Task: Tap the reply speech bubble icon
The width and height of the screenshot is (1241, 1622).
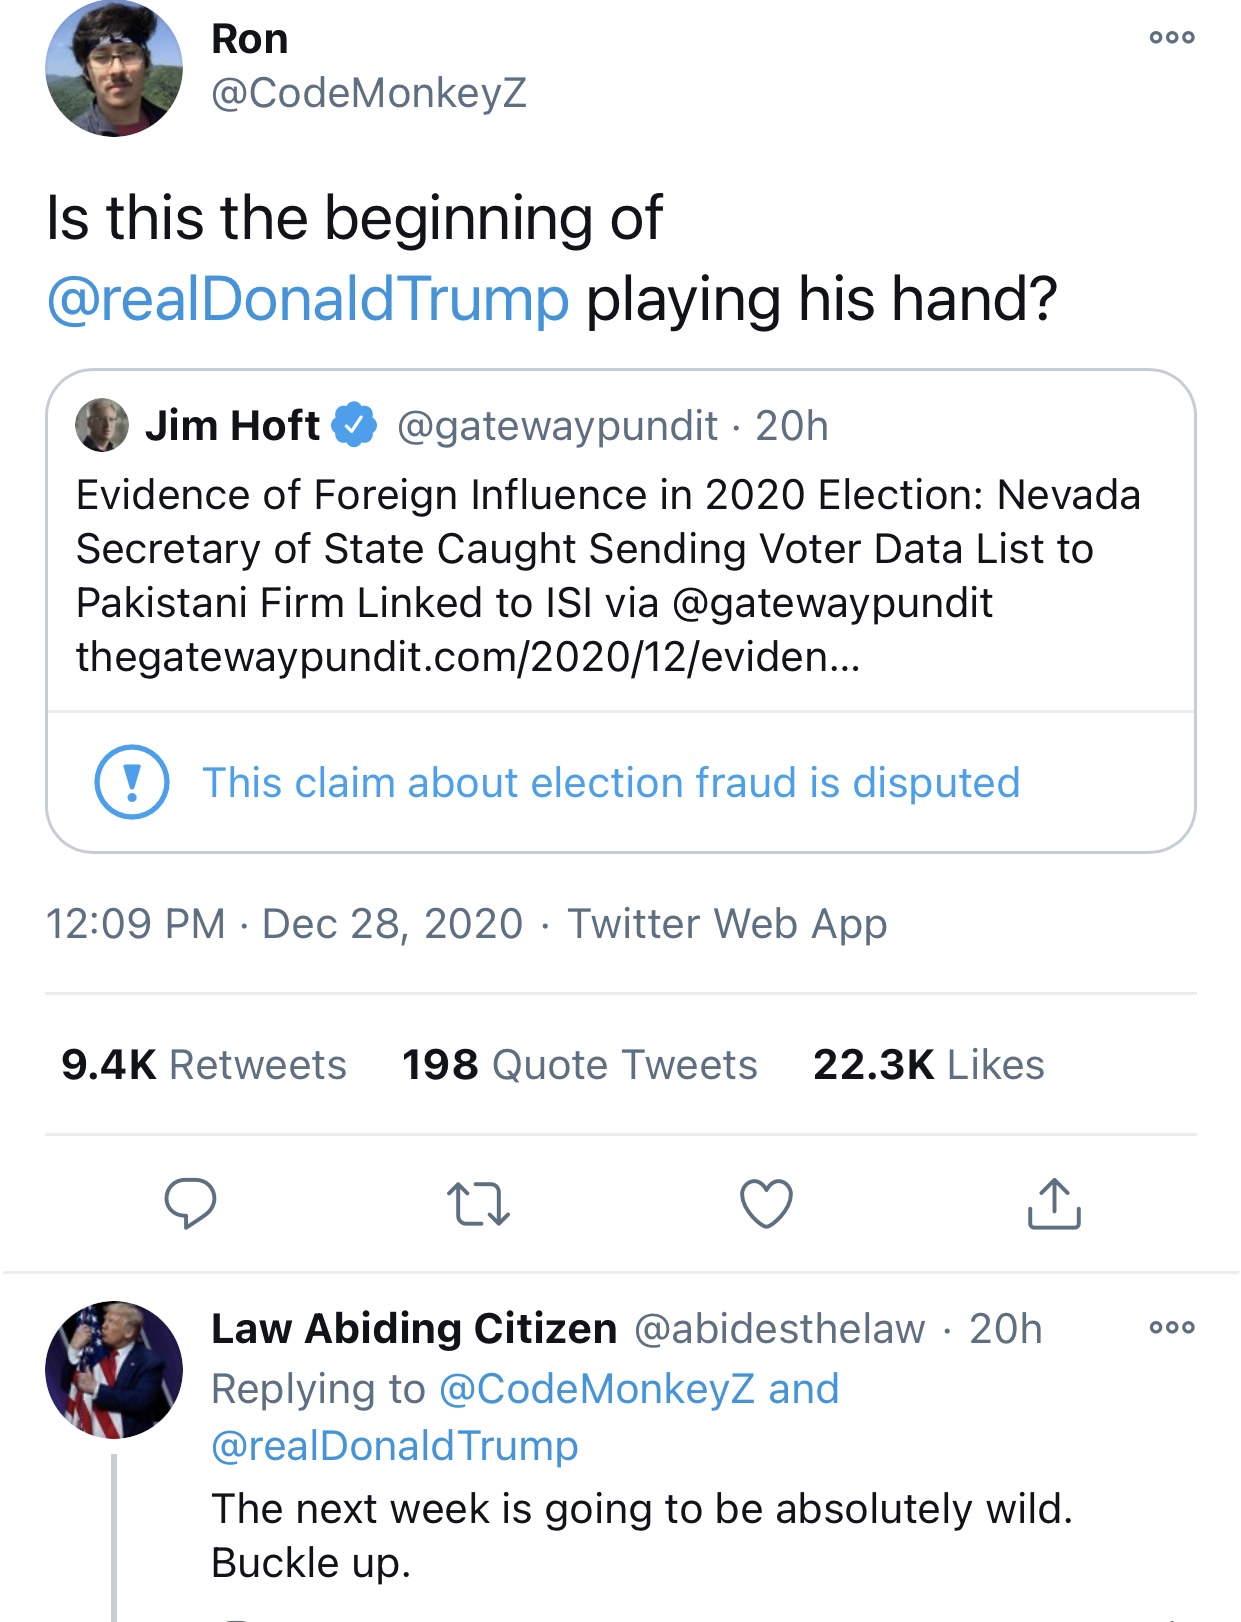Action: [190, 1203]
